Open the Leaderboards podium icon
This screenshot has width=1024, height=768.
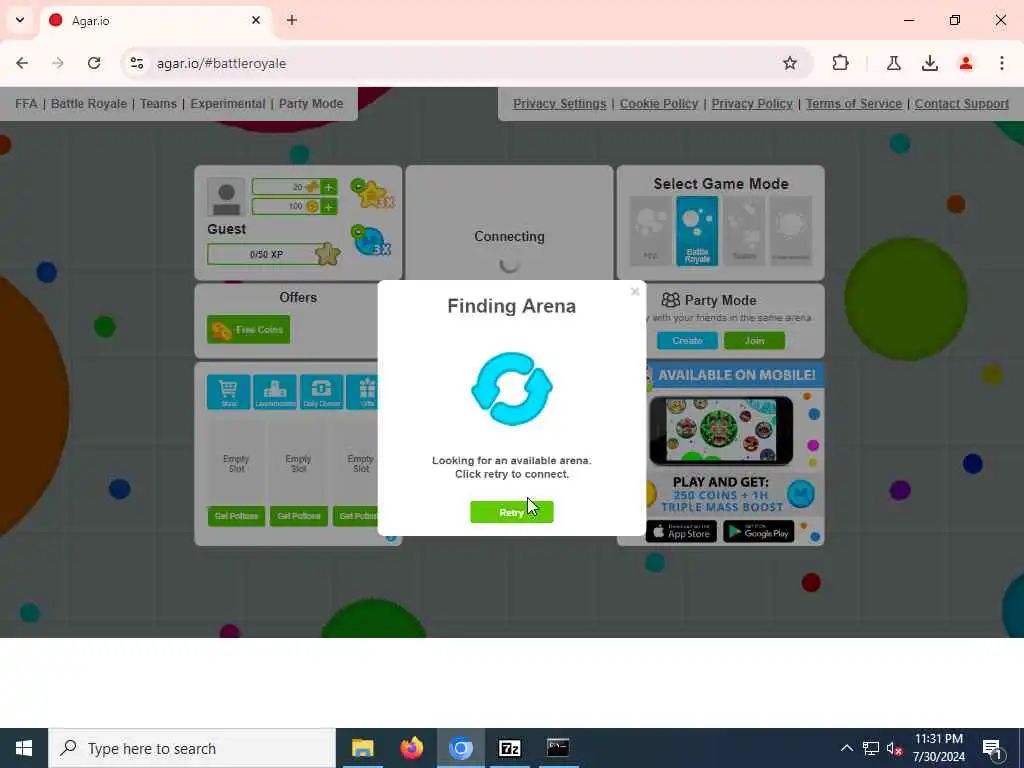(x=275, y=392)
